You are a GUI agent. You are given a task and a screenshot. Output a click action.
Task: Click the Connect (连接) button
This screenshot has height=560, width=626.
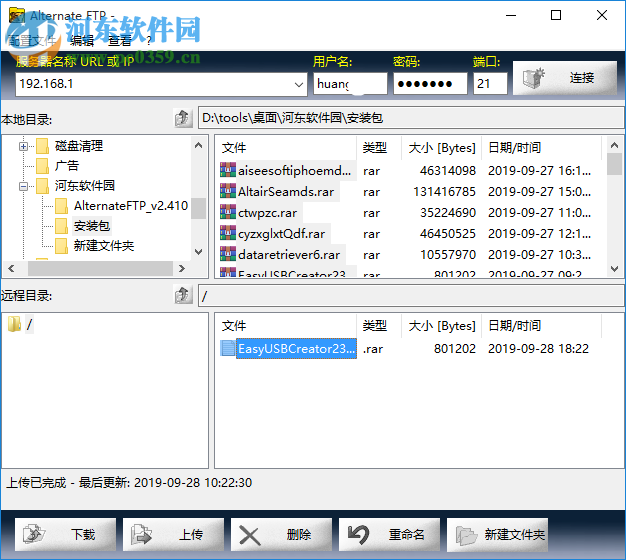[x=565, y=78]
